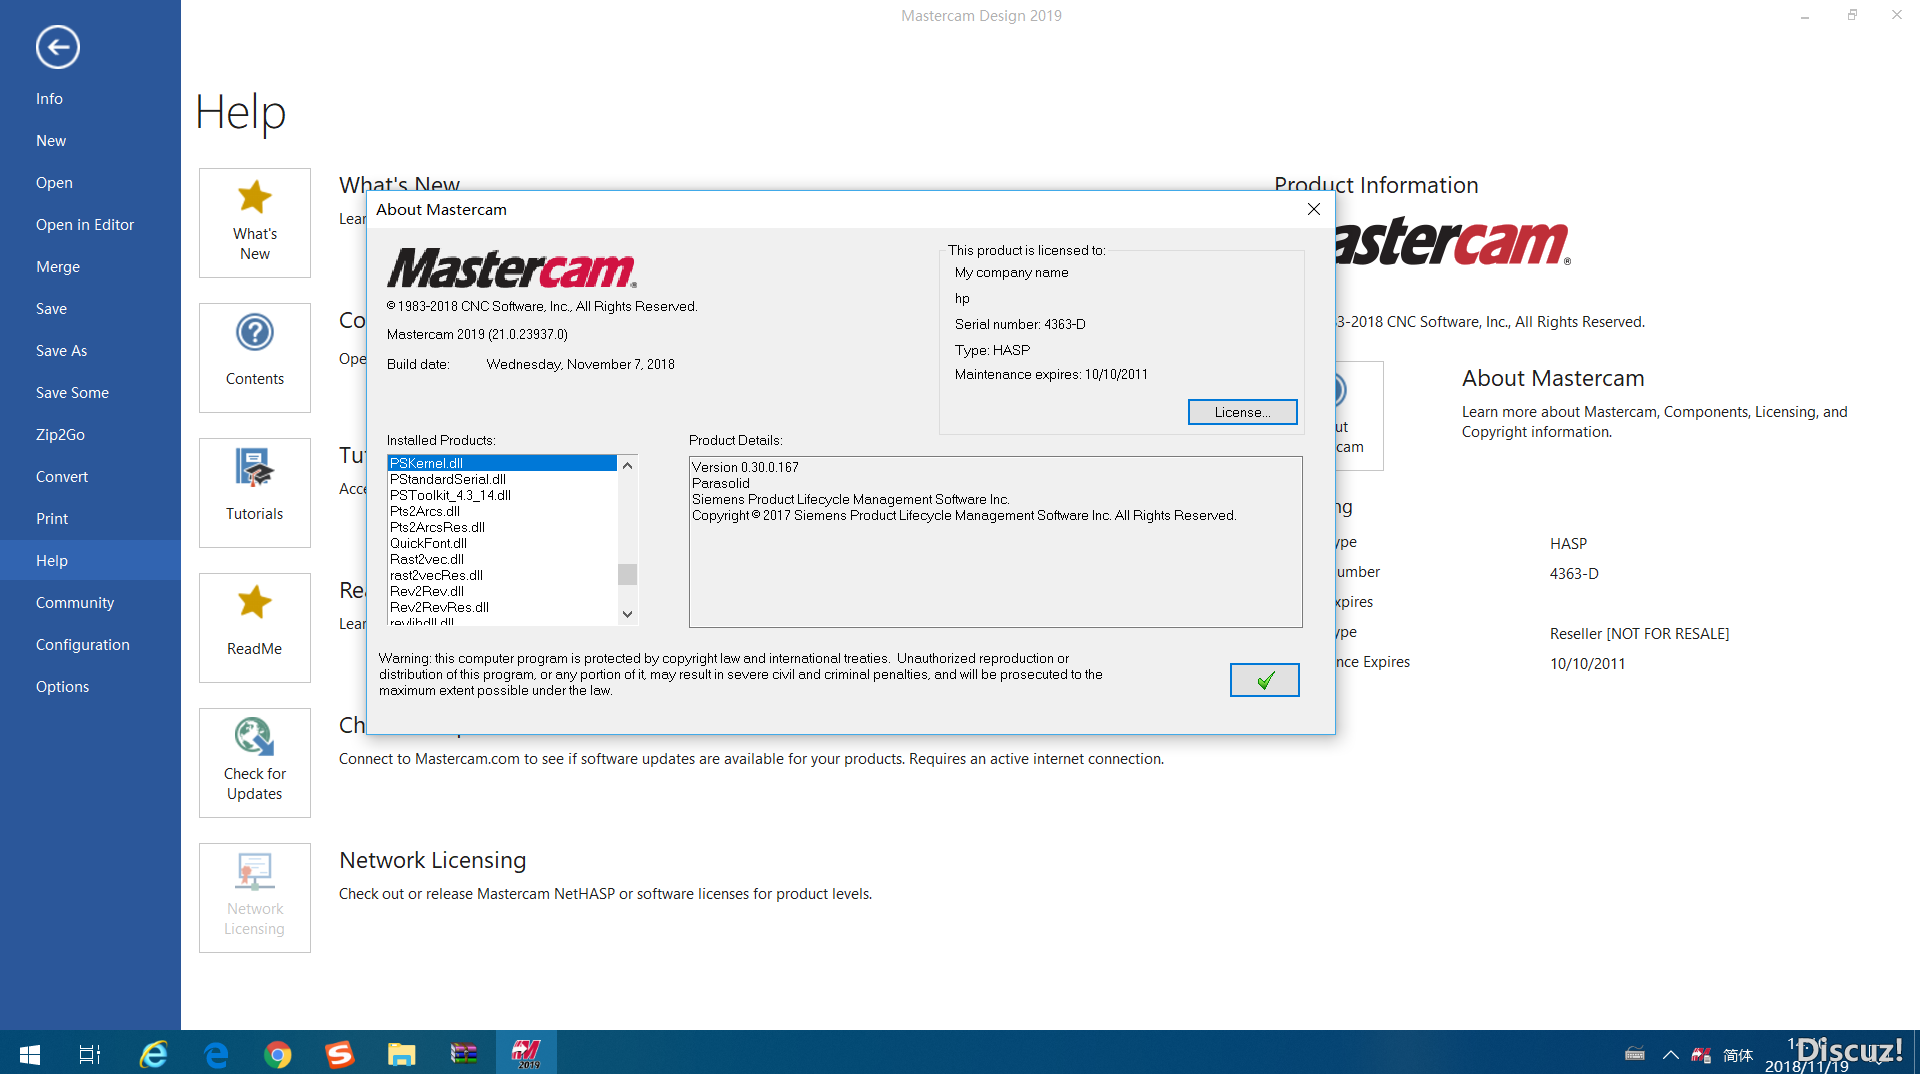Select Rast2vec.dll in the list
The height and width of the screenshot is (1074, 1920).
[502, 559]
